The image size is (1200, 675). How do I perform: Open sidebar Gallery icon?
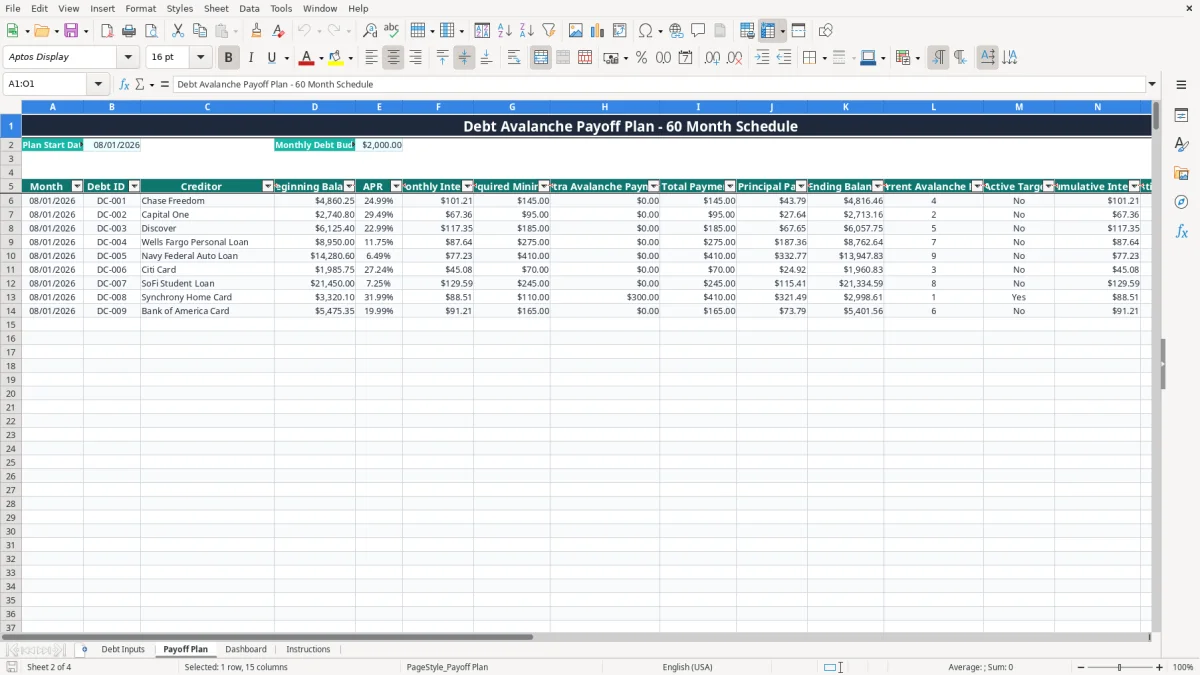pyautogui.click(x=1181, y=173)
